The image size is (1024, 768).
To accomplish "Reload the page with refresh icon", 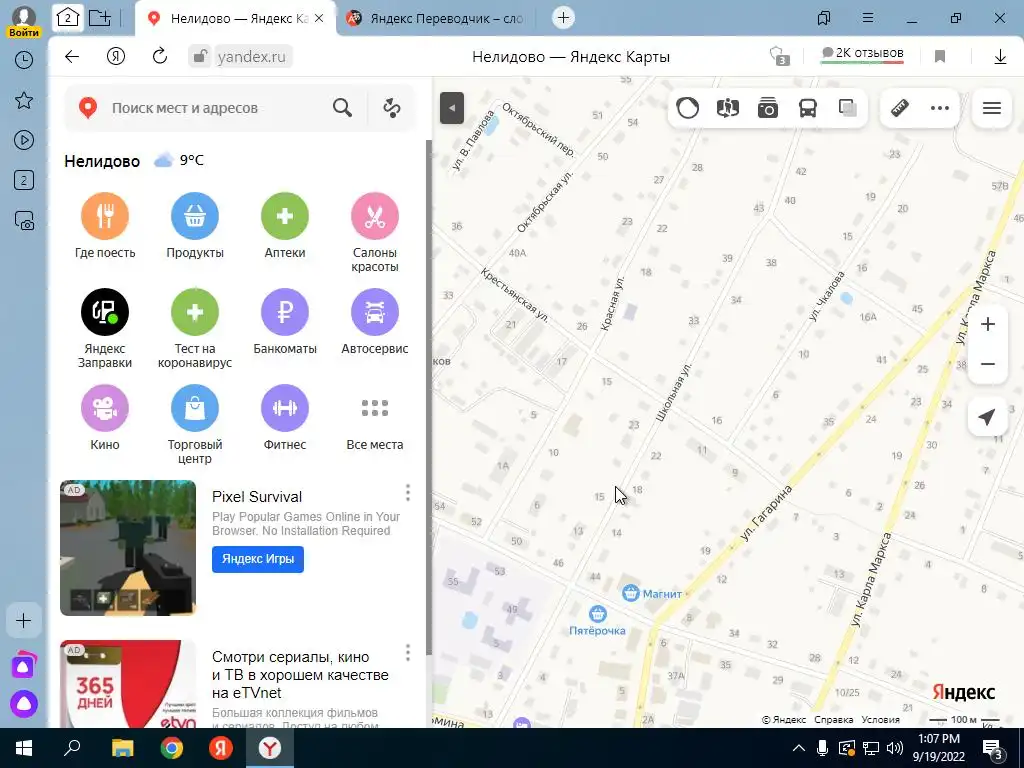I will (160, 57).
